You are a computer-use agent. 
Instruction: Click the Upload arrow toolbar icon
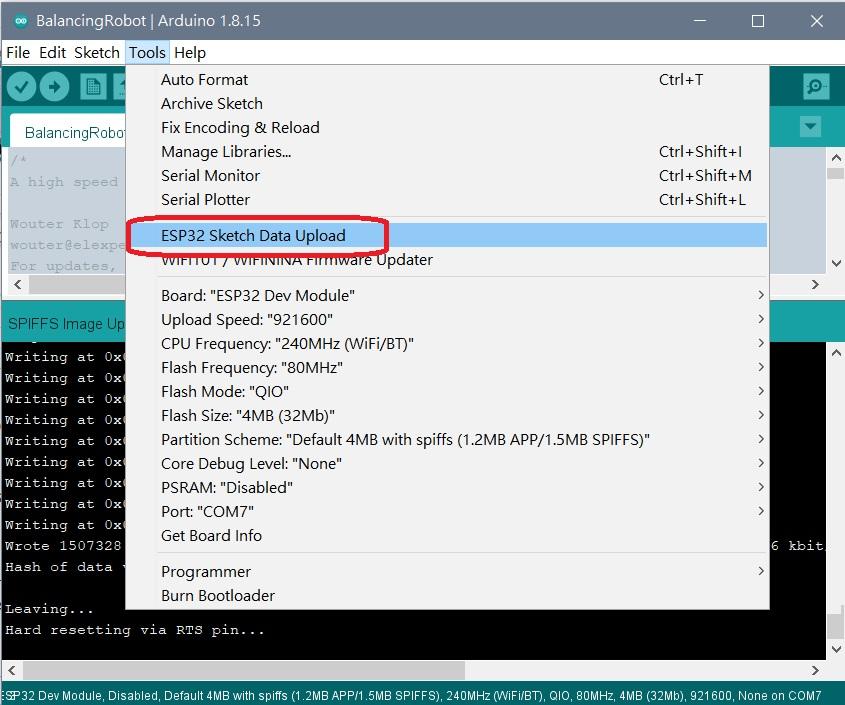point(54,86)
